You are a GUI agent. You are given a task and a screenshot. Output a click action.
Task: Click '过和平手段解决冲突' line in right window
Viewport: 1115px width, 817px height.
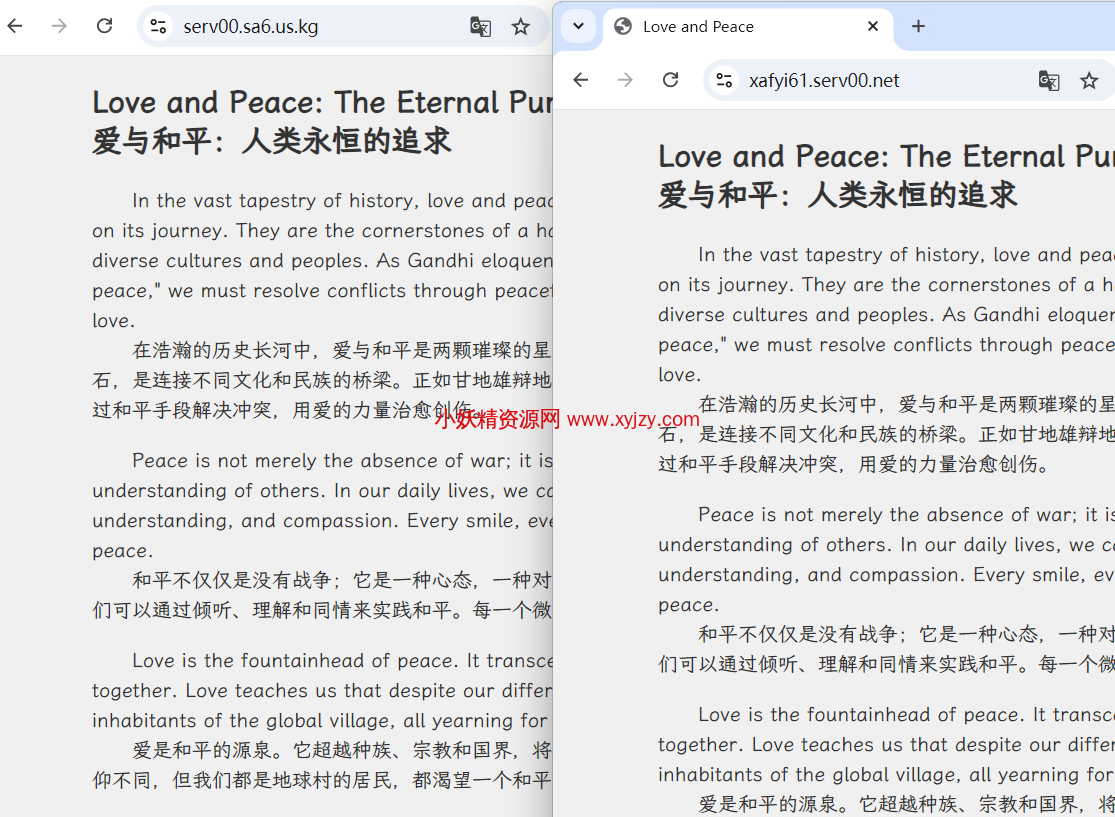click(x=854, y=464)
